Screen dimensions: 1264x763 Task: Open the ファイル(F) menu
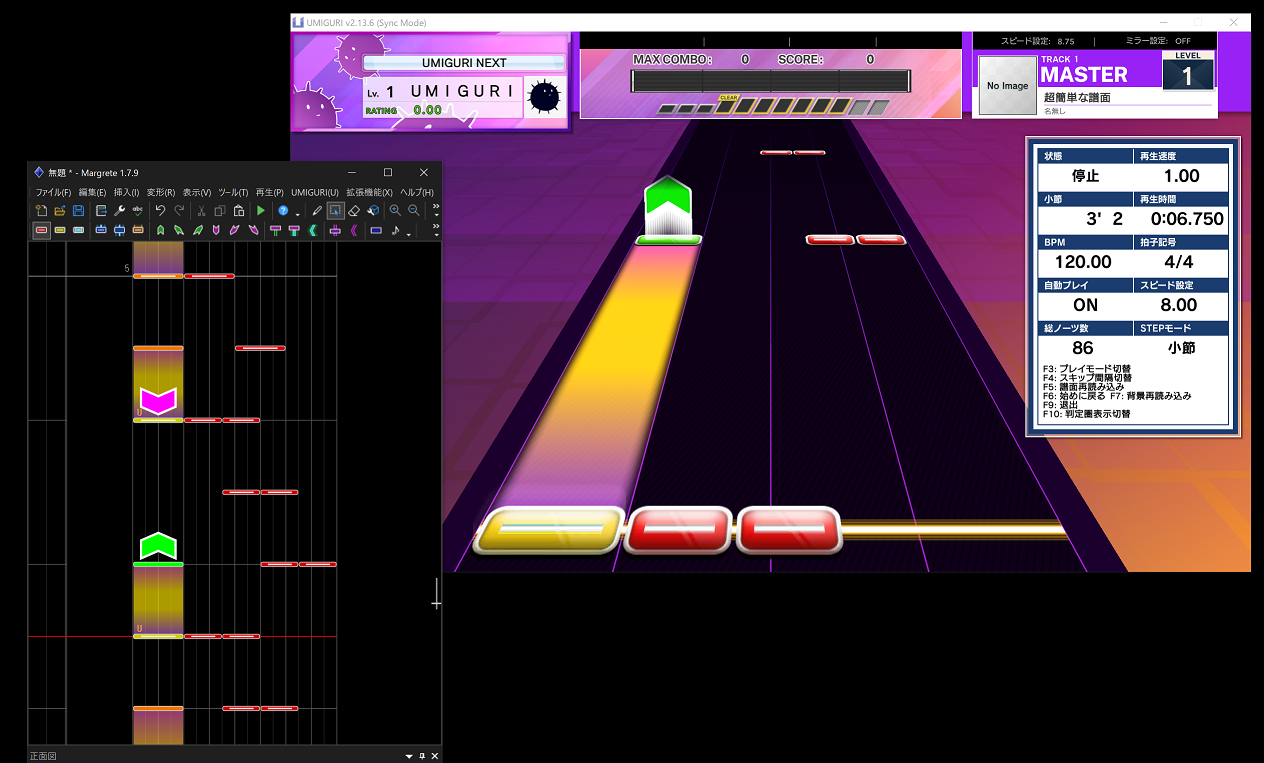coord(53,192)
